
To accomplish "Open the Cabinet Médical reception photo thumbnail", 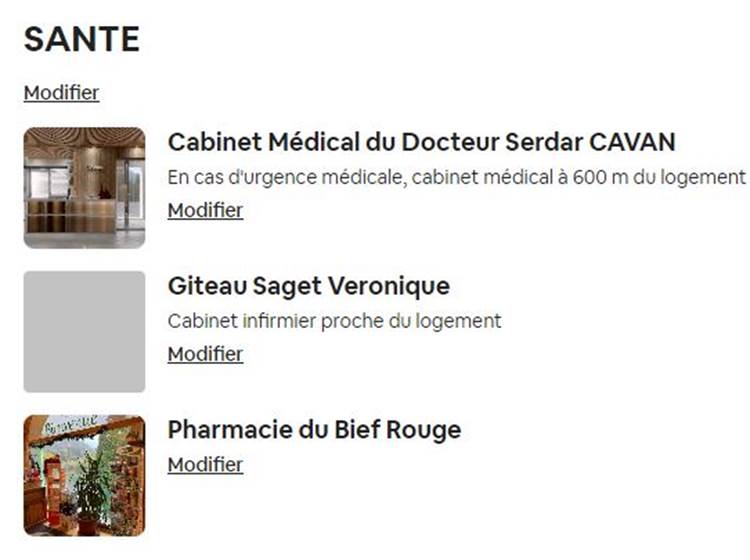I will pyautogui.click(x=84, y=188).
